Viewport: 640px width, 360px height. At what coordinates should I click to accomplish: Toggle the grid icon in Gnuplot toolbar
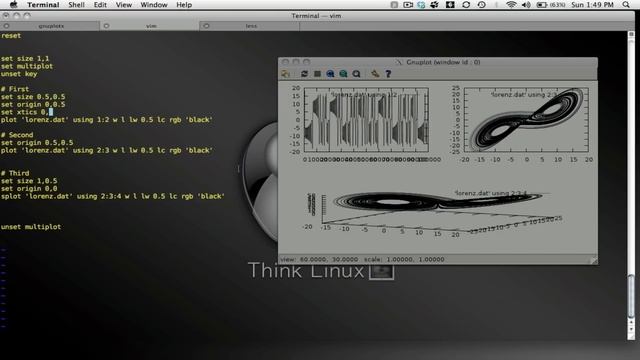[318, 74]
